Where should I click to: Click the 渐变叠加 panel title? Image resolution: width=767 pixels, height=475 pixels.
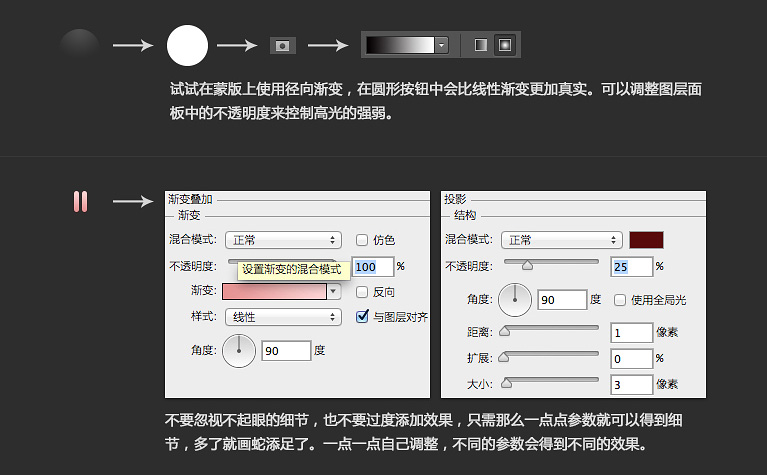pos(190,199)
